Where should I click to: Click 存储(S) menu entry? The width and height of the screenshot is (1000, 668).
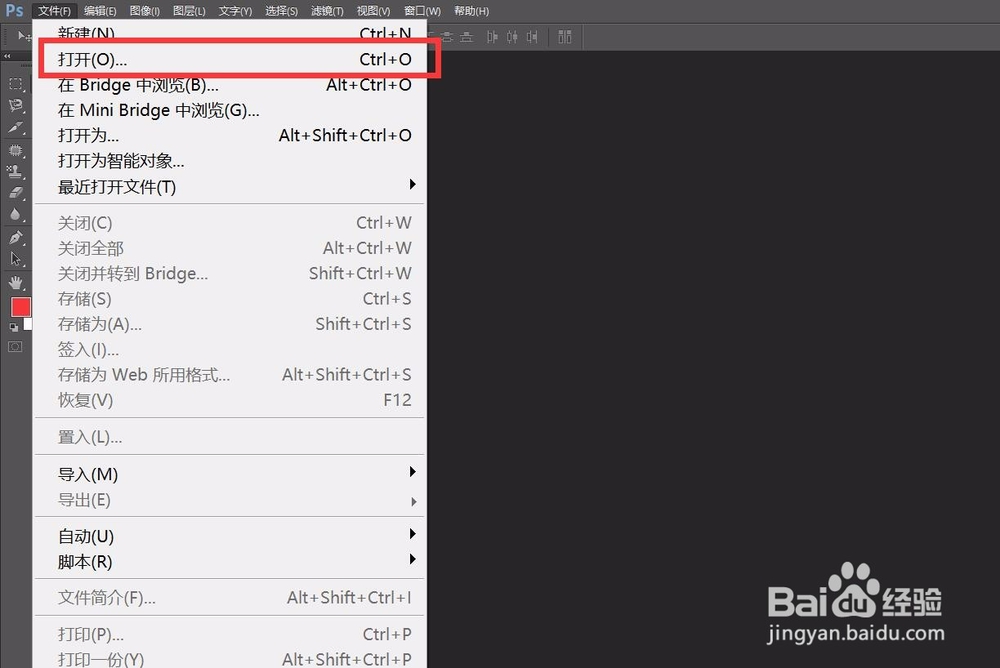click(x=230, y=299)
